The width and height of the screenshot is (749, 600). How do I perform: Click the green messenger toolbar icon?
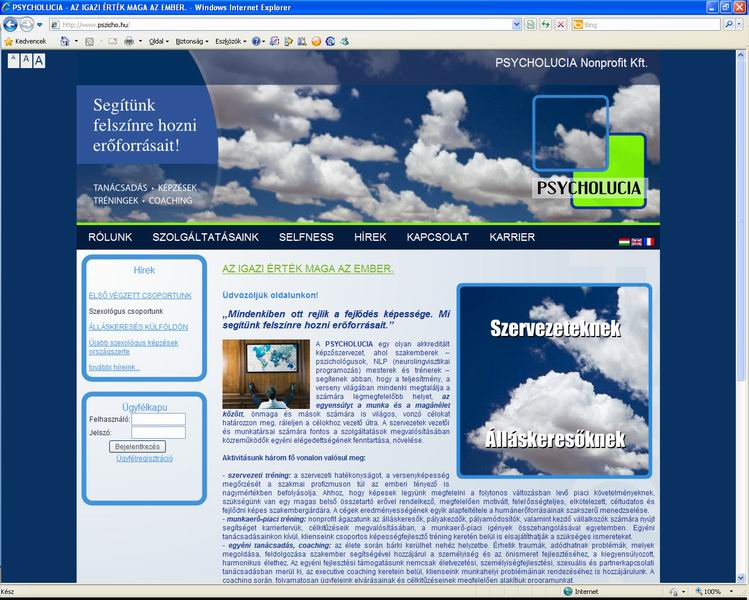(344, 42)
